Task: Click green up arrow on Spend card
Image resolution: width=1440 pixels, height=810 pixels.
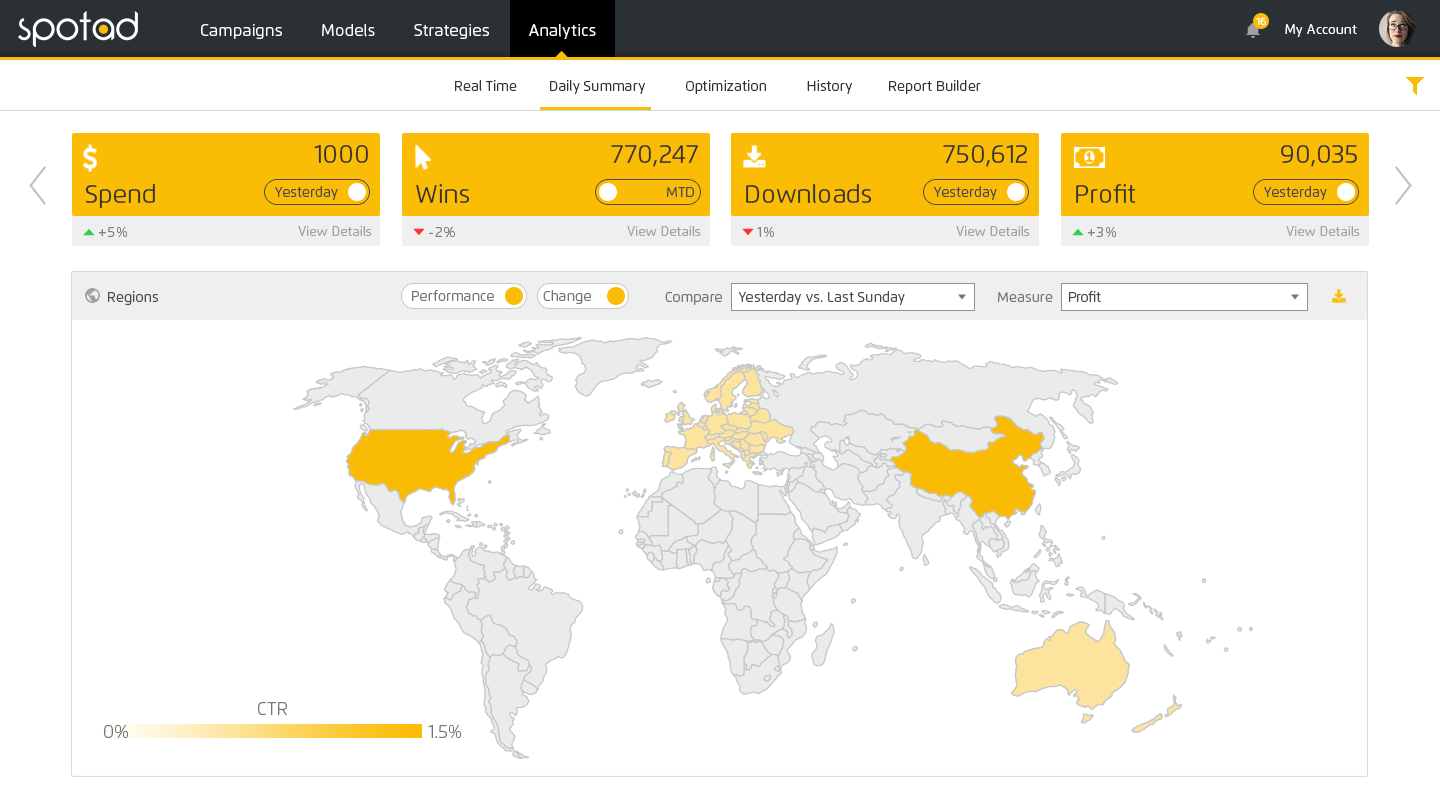Action: (89, 232)
